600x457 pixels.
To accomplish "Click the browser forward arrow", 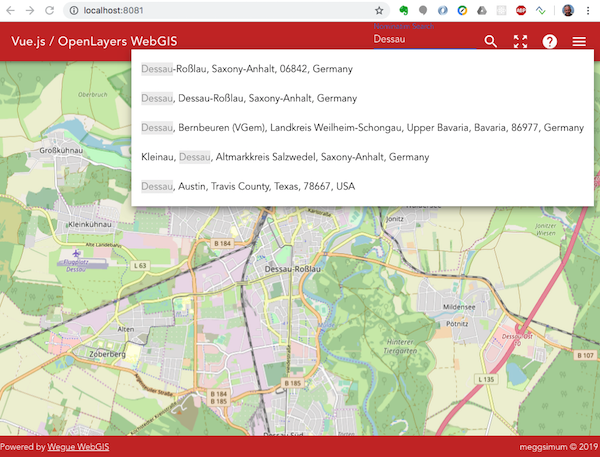I will [x=30, y=10].
